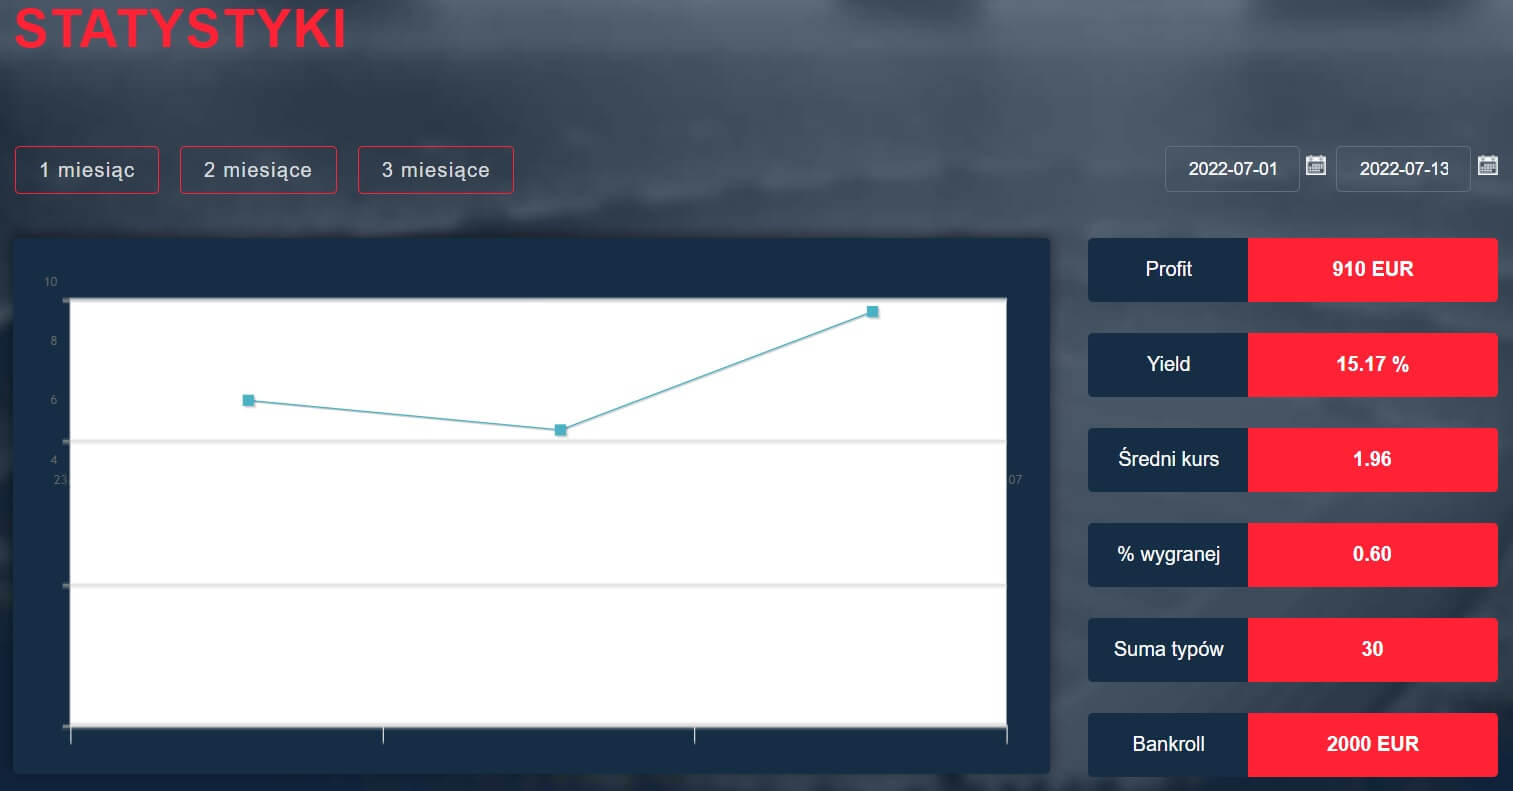Screen dimensions: 1513x791
Task: Focus the end date field 2022-07-13
Action: click(1403, 169)
